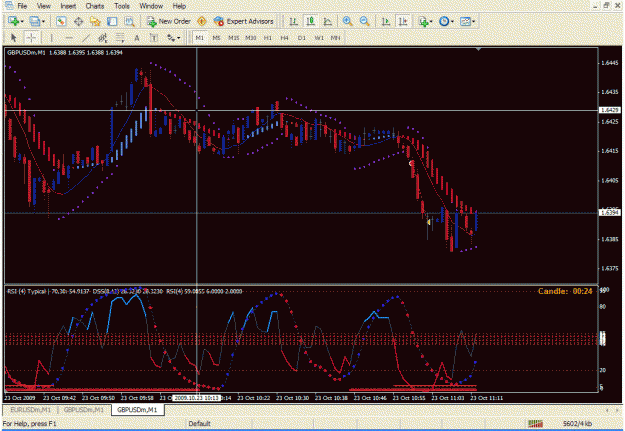Switch to the EURUSDm,M1 chart tab
Image resolution: width=625 pixels, height=431 pixels.
coord(30,409)
